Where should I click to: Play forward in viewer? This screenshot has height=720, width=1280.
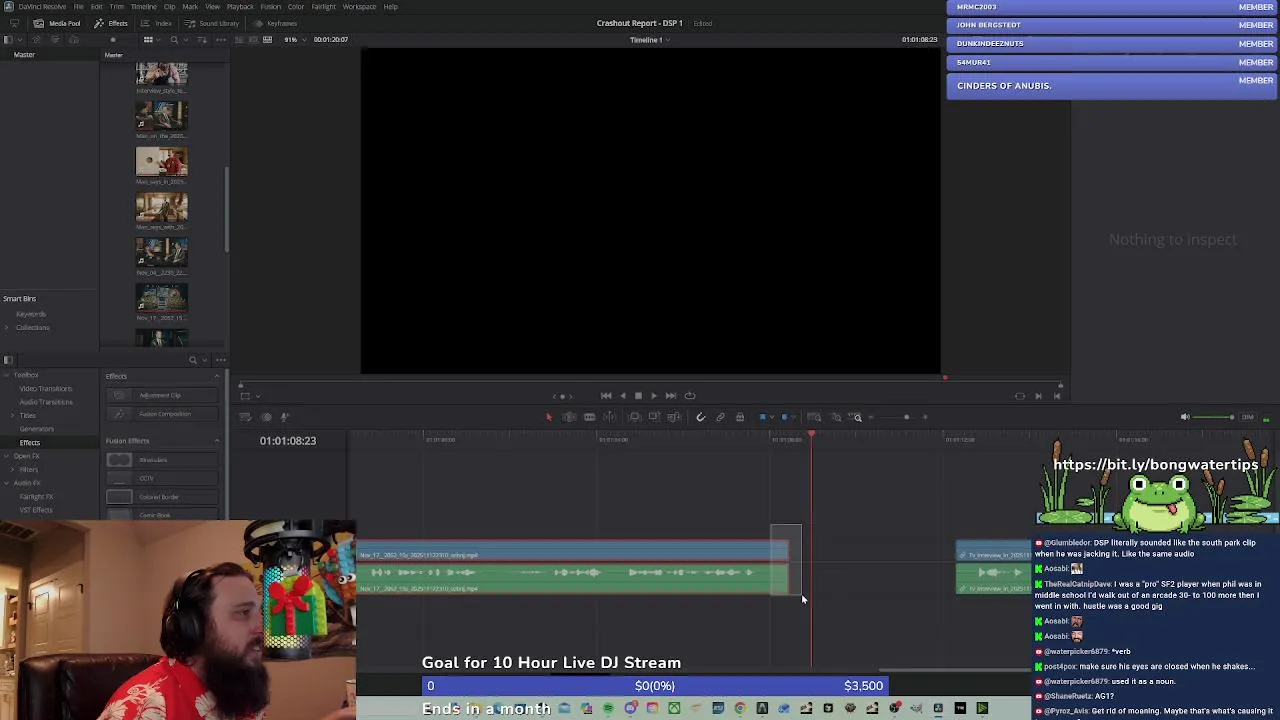point(654,396)
